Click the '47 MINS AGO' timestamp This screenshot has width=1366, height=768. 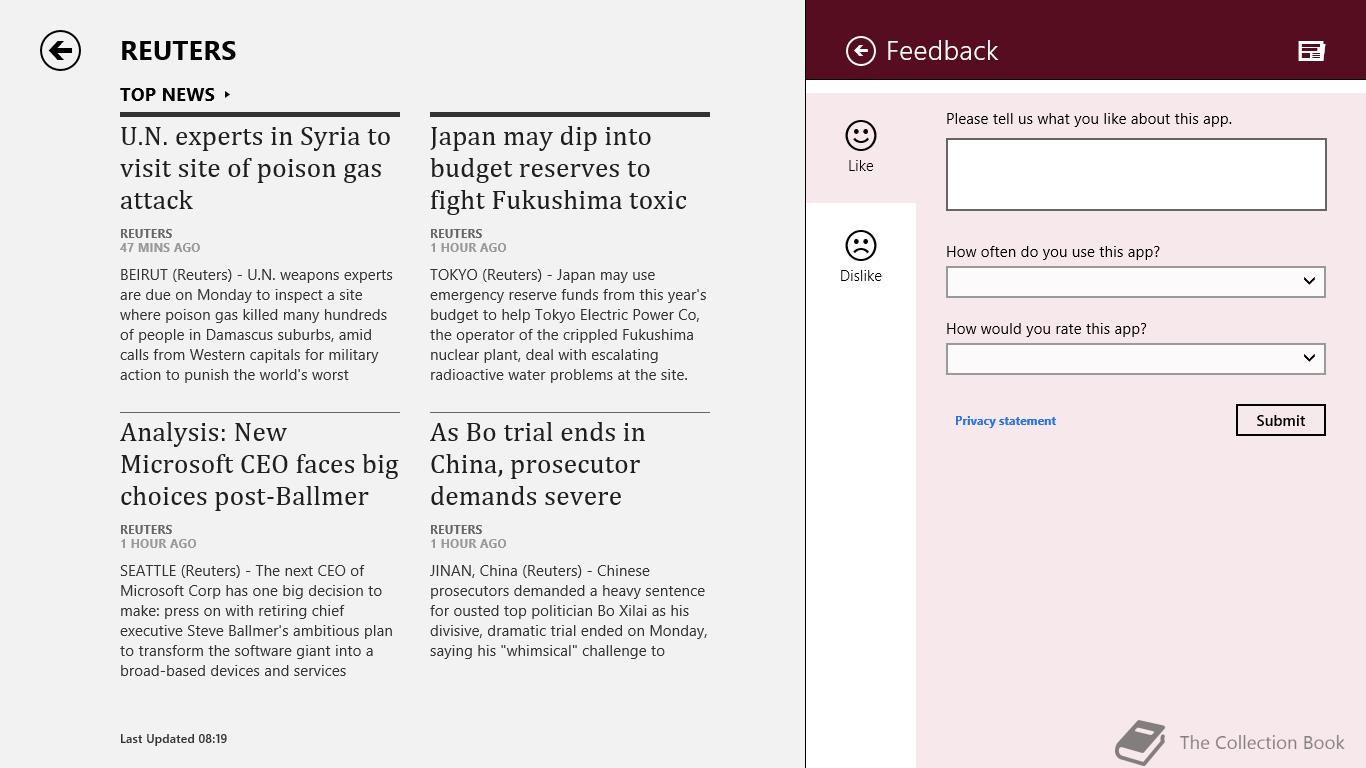tap(160, 248)
